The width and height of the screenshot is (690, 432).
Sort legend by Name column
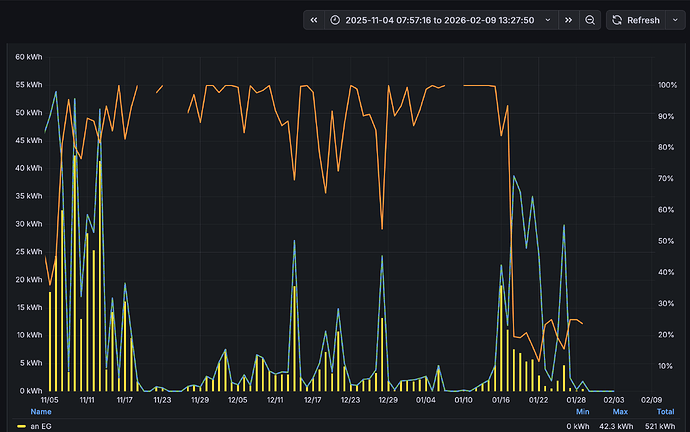pos(41,411)
